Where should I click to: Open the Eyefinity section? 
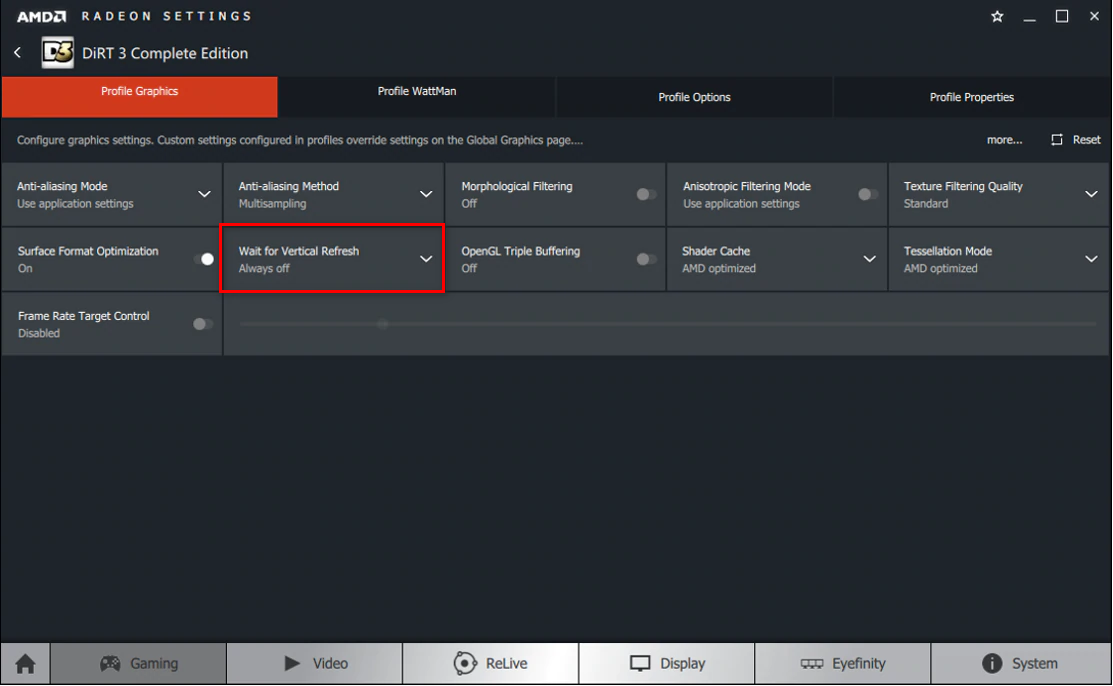point(843,663)
